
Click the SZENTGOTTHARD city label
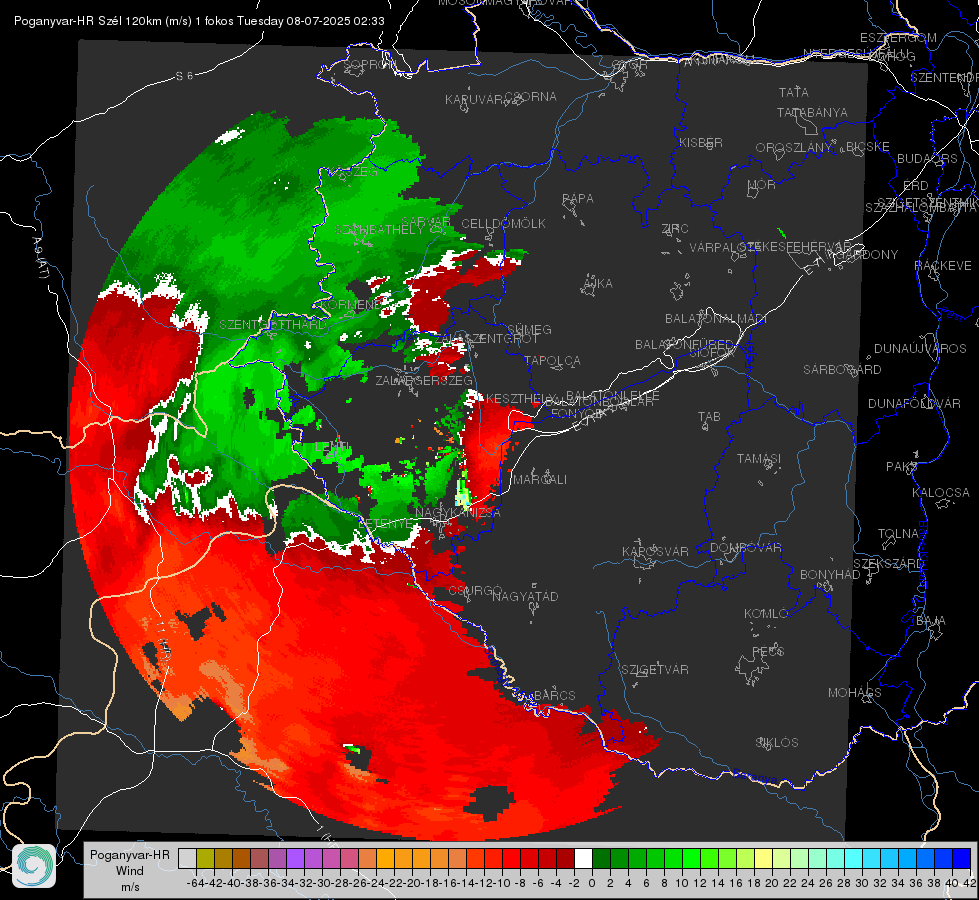[x=272, y=325]
